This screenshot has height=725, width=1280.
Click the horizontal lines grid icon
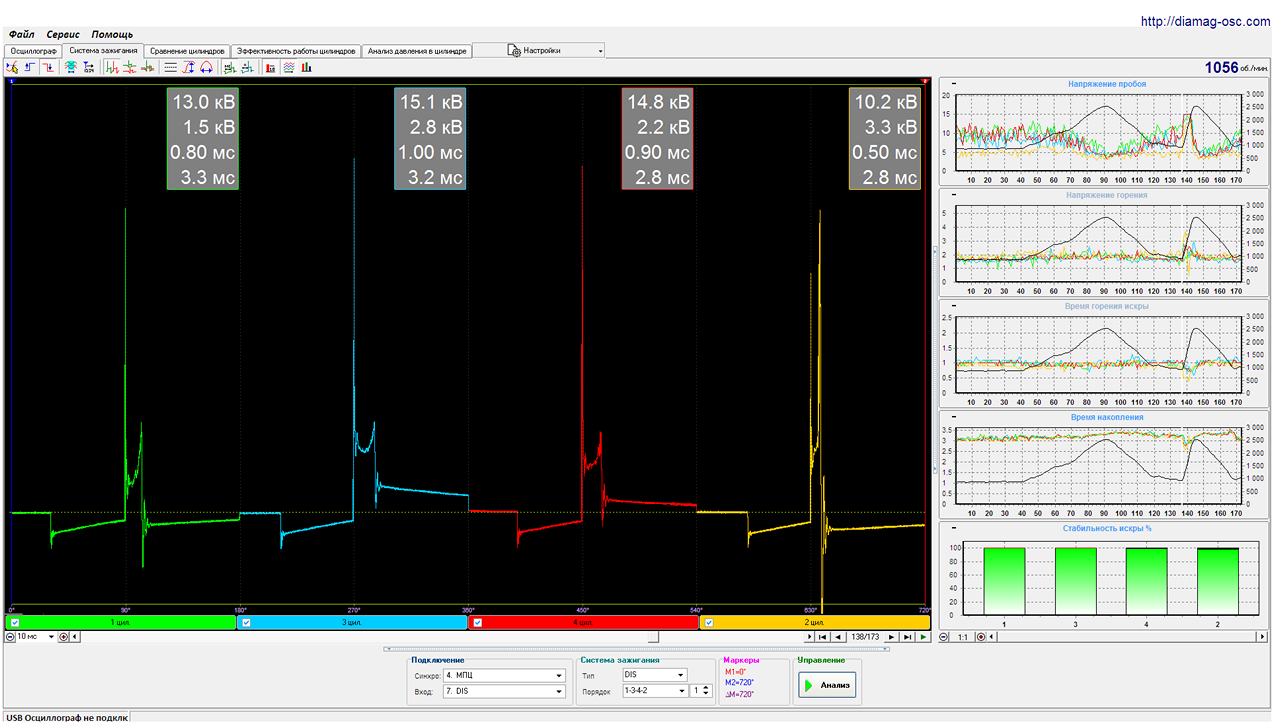point(171,67)
